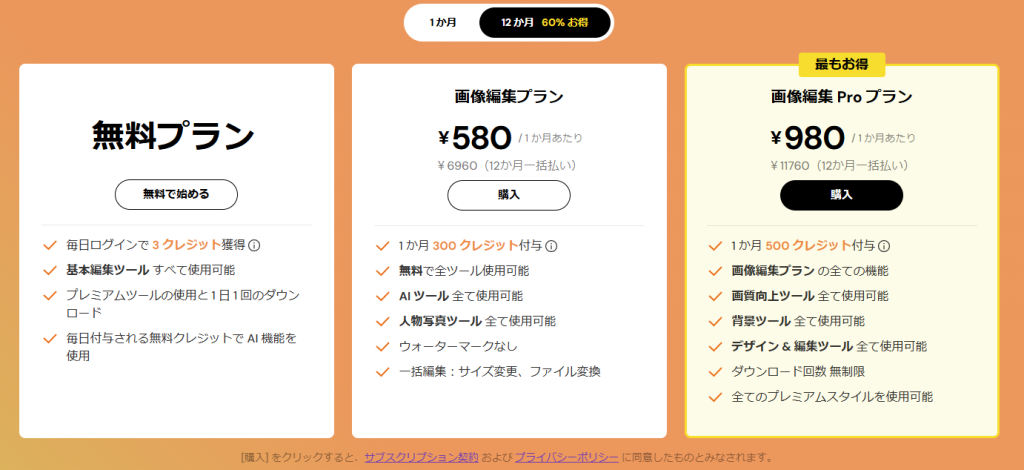Open the サブスクリプション契約 link
Viewport: 1024px width, 470px height.
point(421,457)
